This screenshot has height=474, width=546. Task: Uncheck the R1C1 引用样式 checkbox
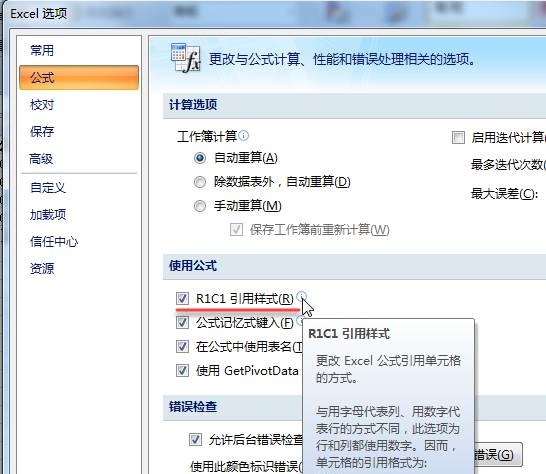coord(182,298)
